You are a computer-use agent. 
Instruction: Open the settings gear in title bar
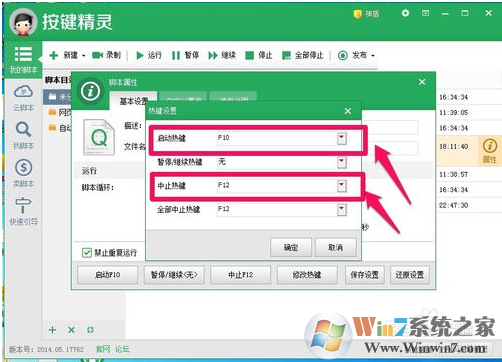pyautogui.click(x=405, y=13)
